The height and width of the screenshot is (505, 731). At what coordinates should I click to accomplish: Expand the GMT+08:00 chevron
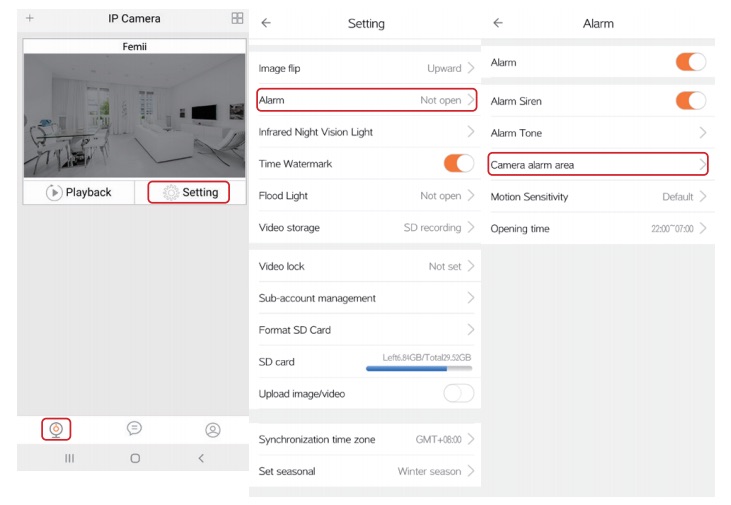(471, 439)
